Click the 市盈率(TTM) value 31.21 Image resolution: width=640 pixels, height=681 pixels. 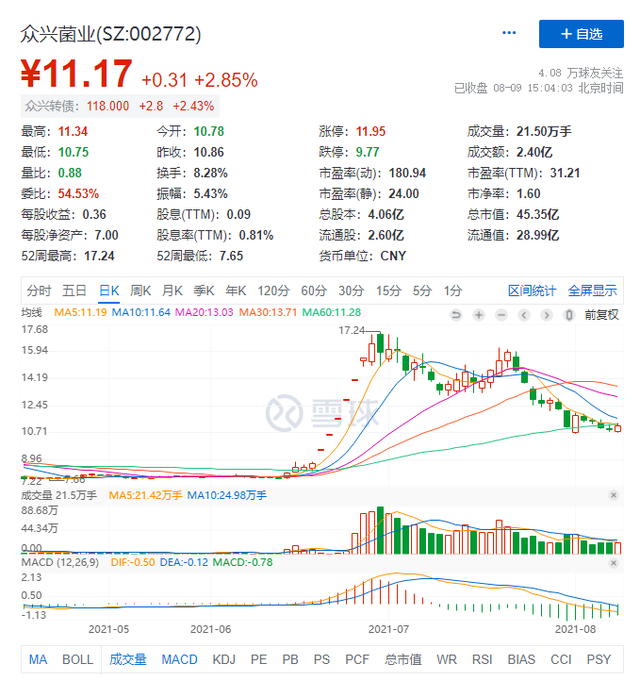565,173
